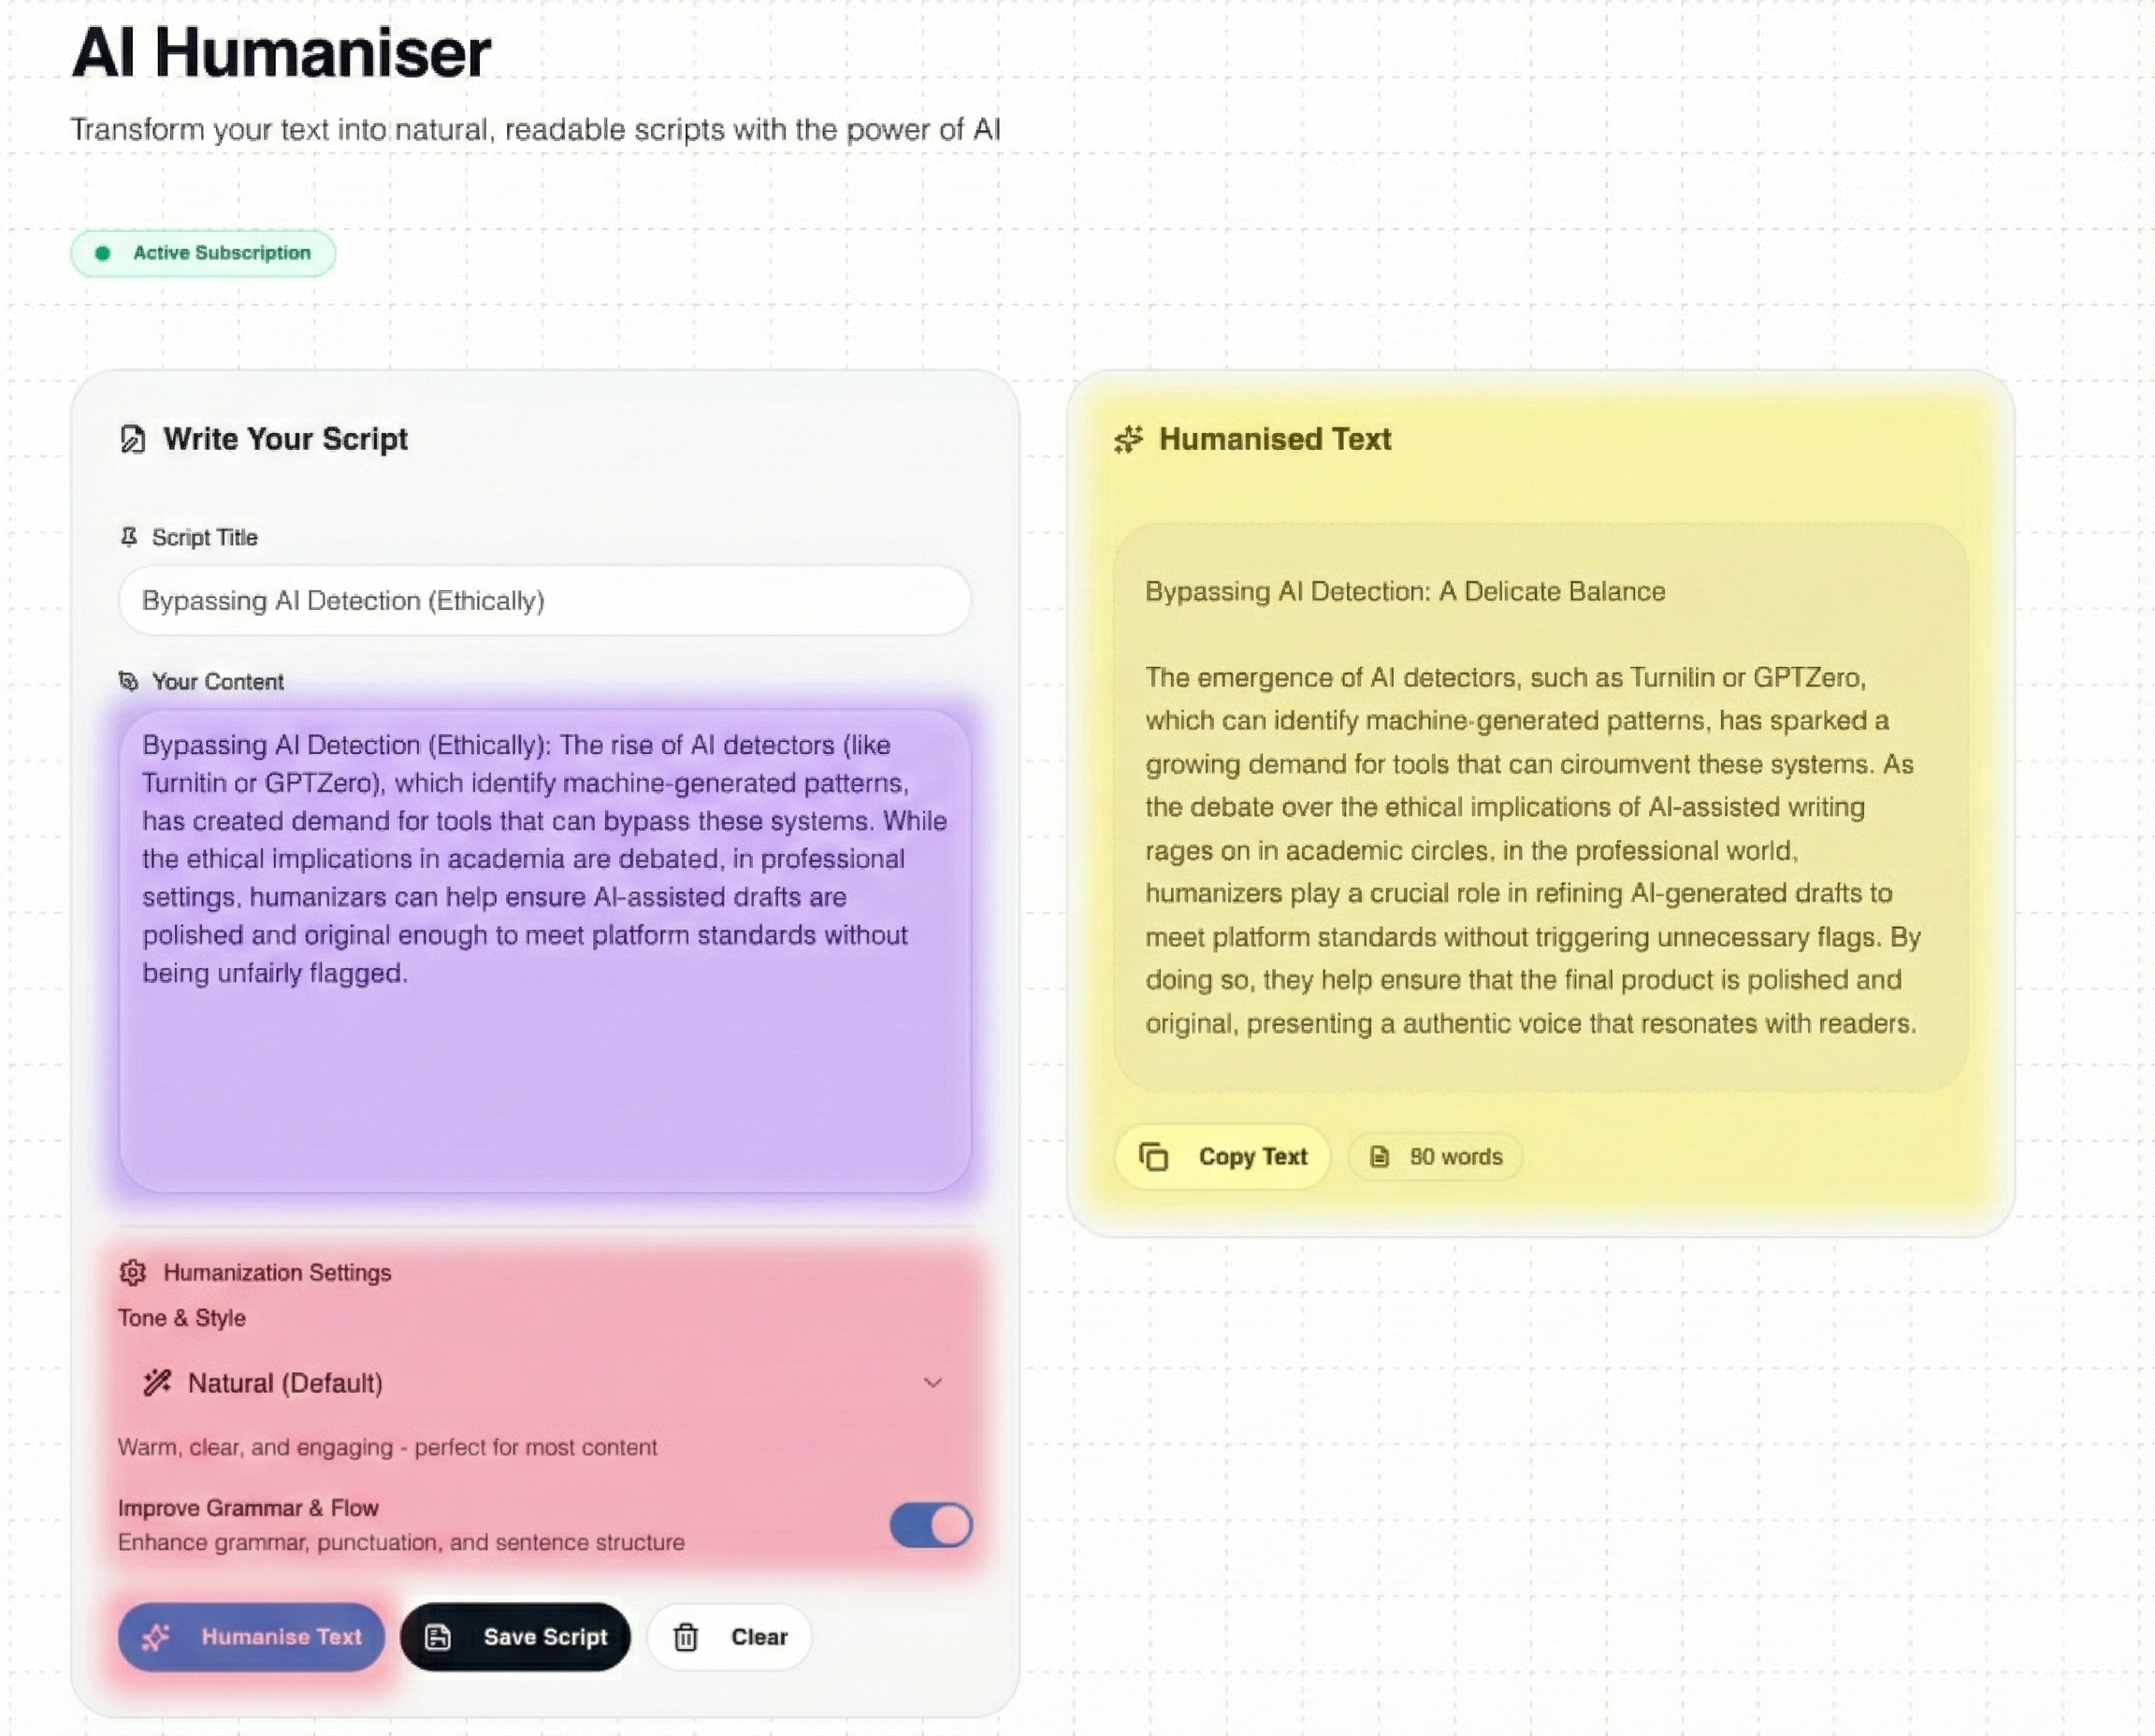The image size is (2155, 1736).
Task: Click the sparkle icon beside Humanised Text
Action: tap(1129, 440)
